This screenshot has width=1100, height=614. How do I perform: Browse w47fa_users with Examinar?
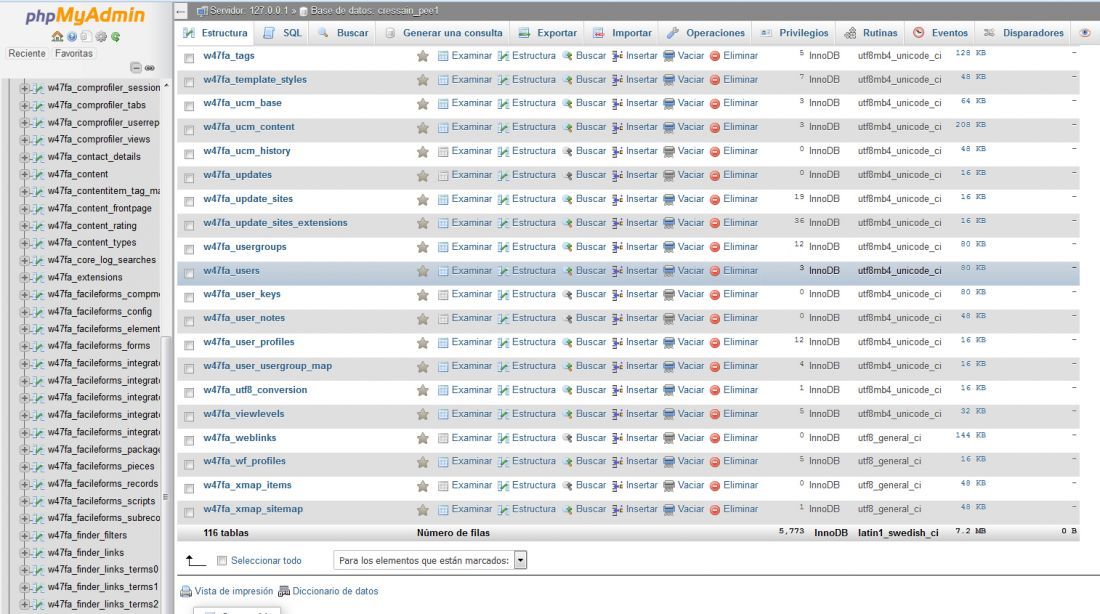tap(464, 271)
